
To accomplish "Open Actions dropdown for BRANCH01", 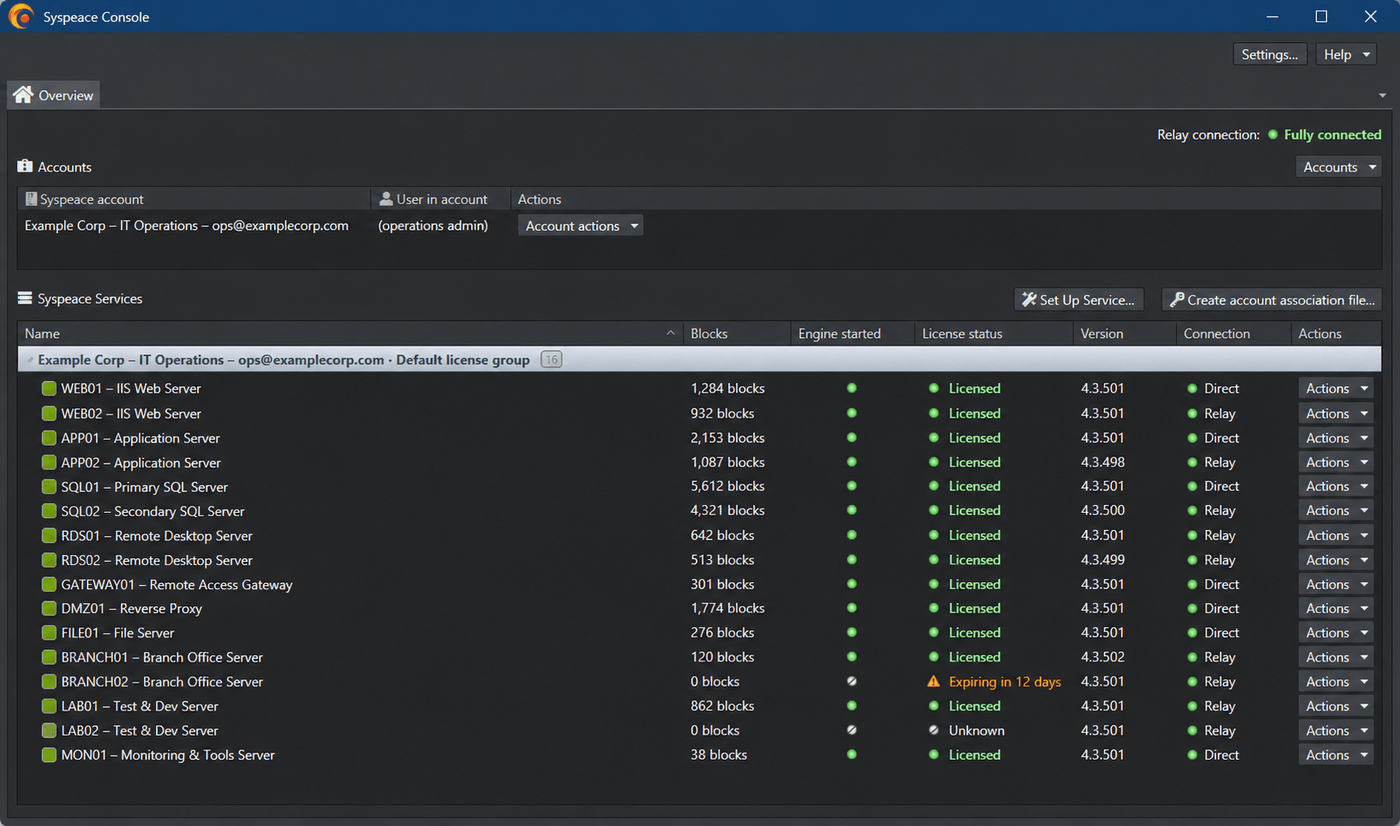I will (x=1335, y=657).
